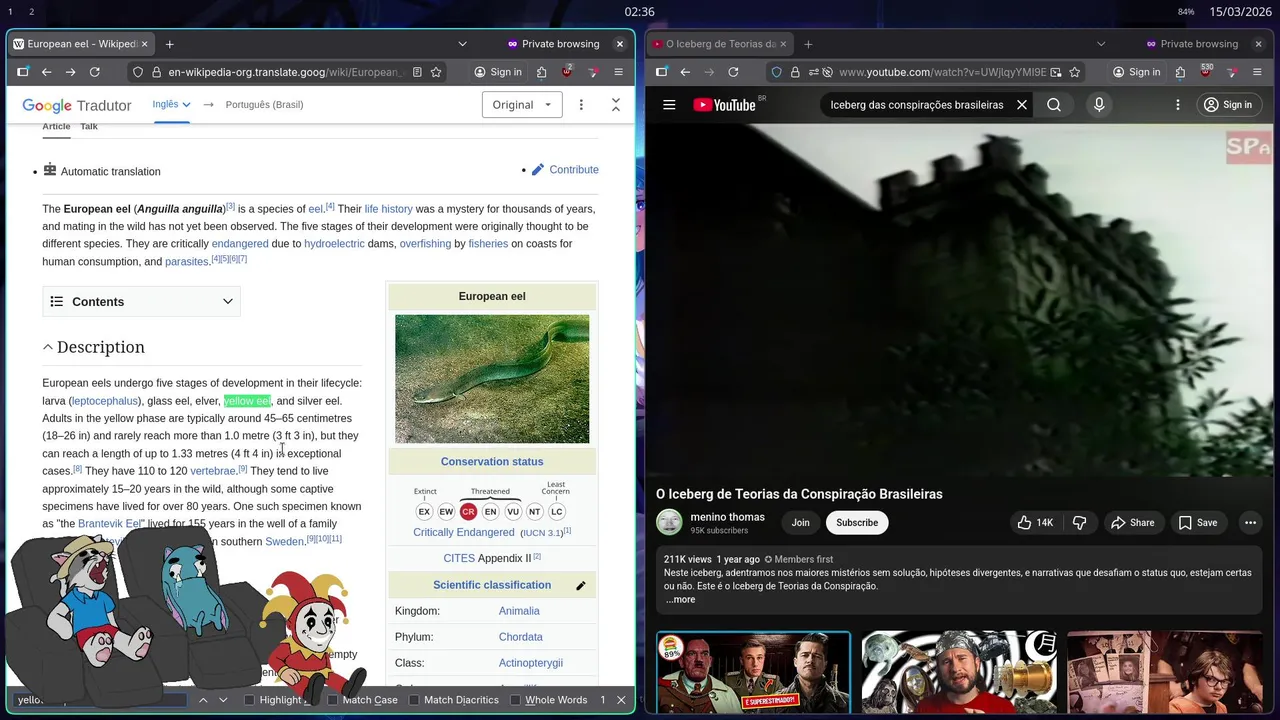Open the Wikipedia window application menu

pos(618,72)
